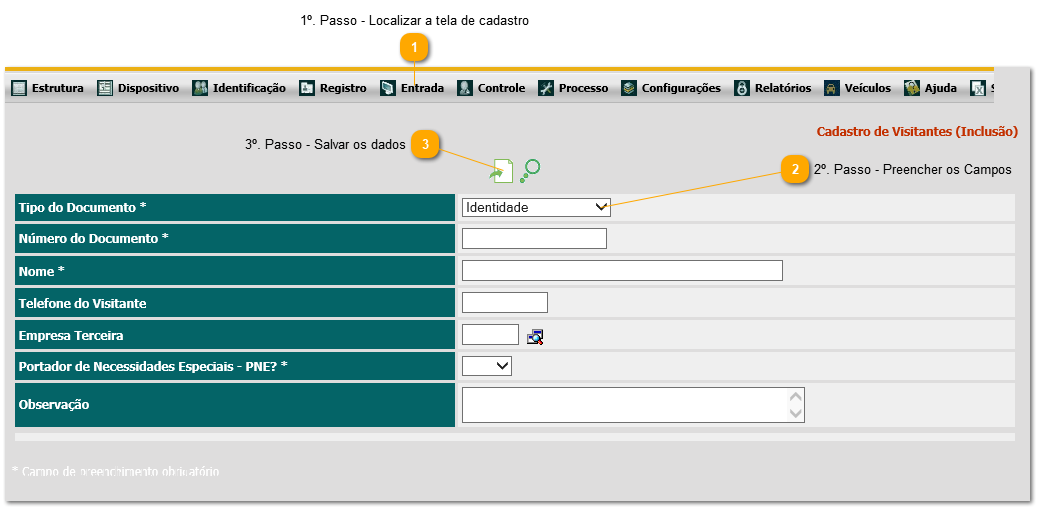Open the Ajuda menu
1039x510 pixels.
(x=940, y=88)
